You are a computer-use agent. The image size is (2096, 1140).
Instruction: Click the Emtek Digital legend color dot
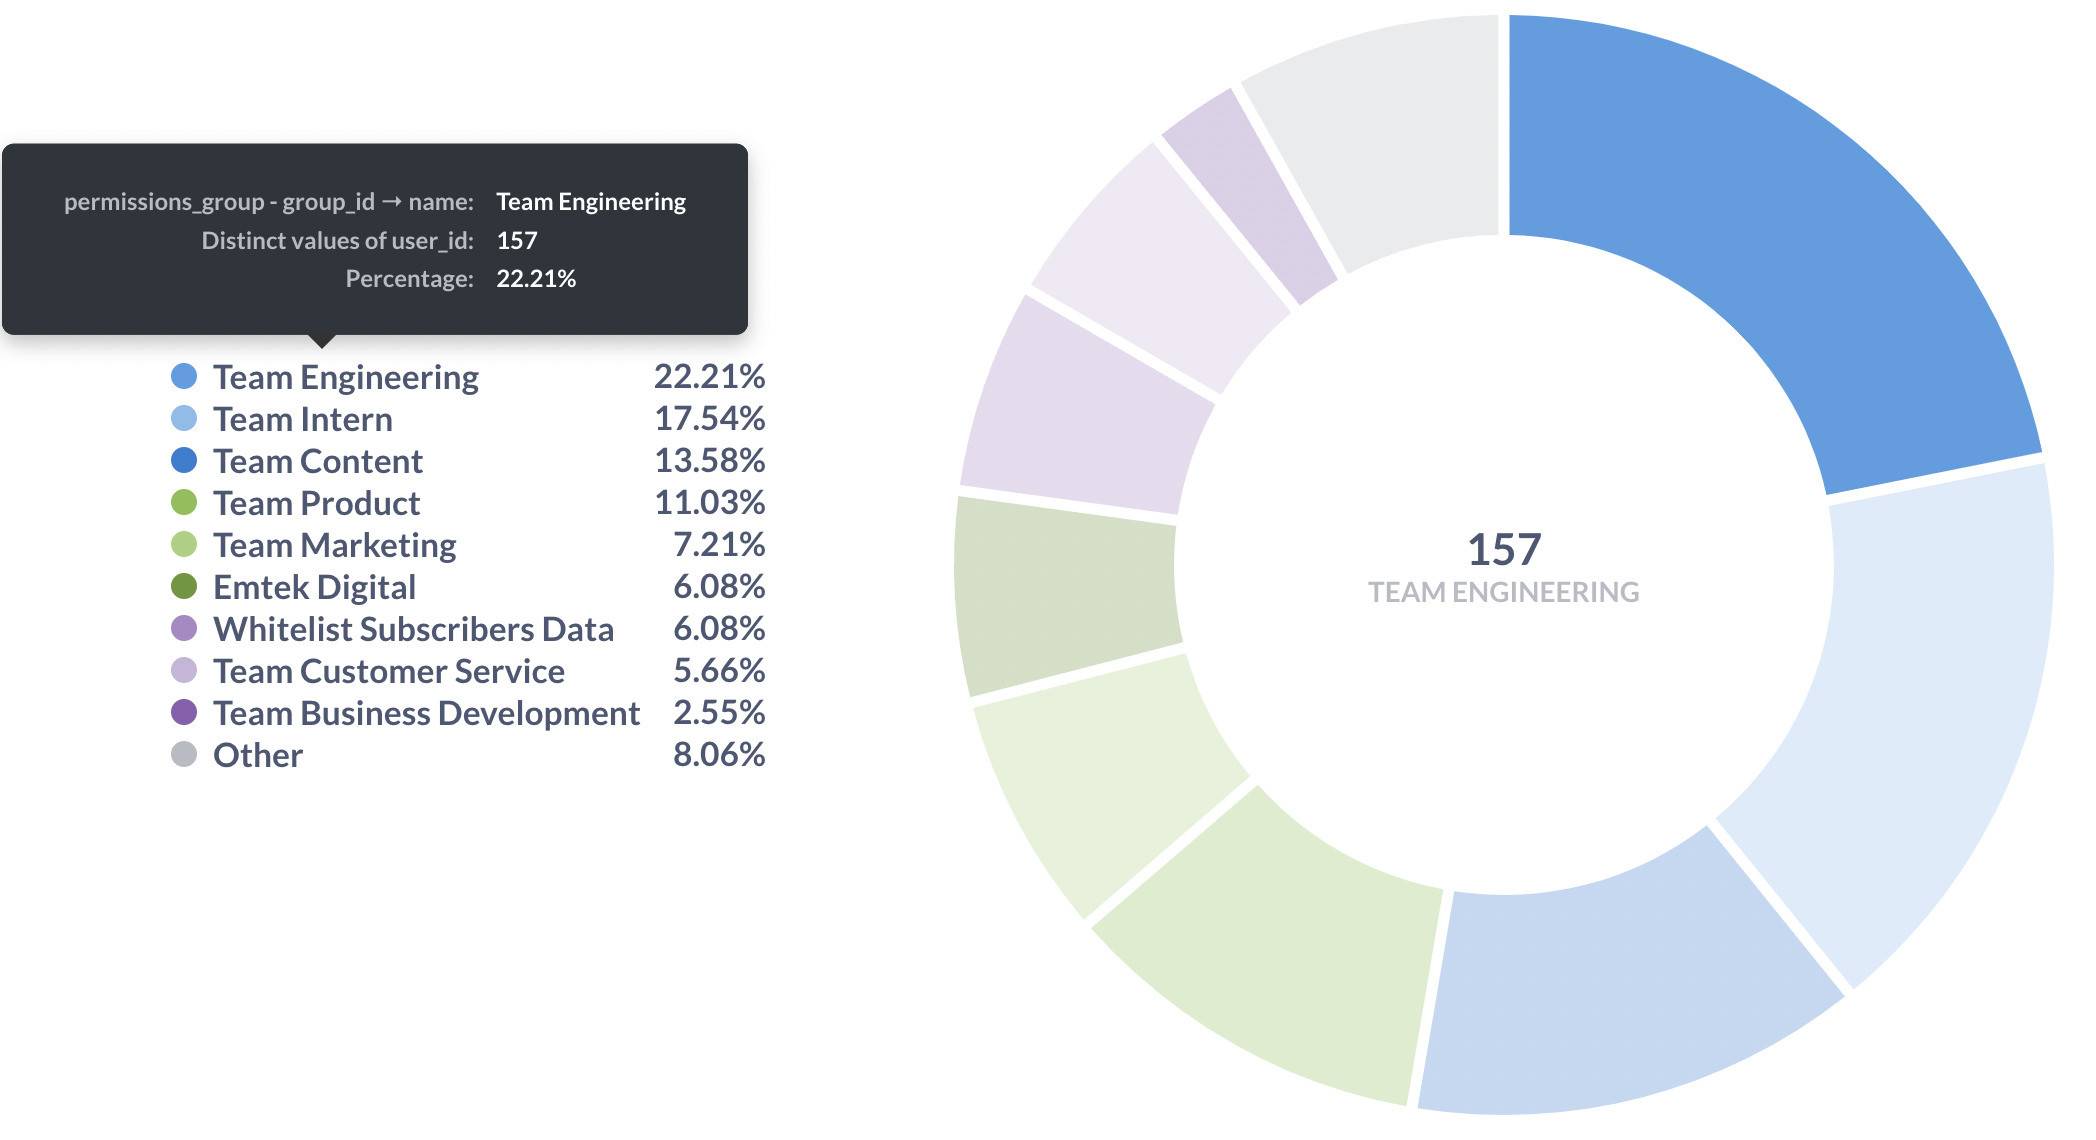(x=184, y=586)
